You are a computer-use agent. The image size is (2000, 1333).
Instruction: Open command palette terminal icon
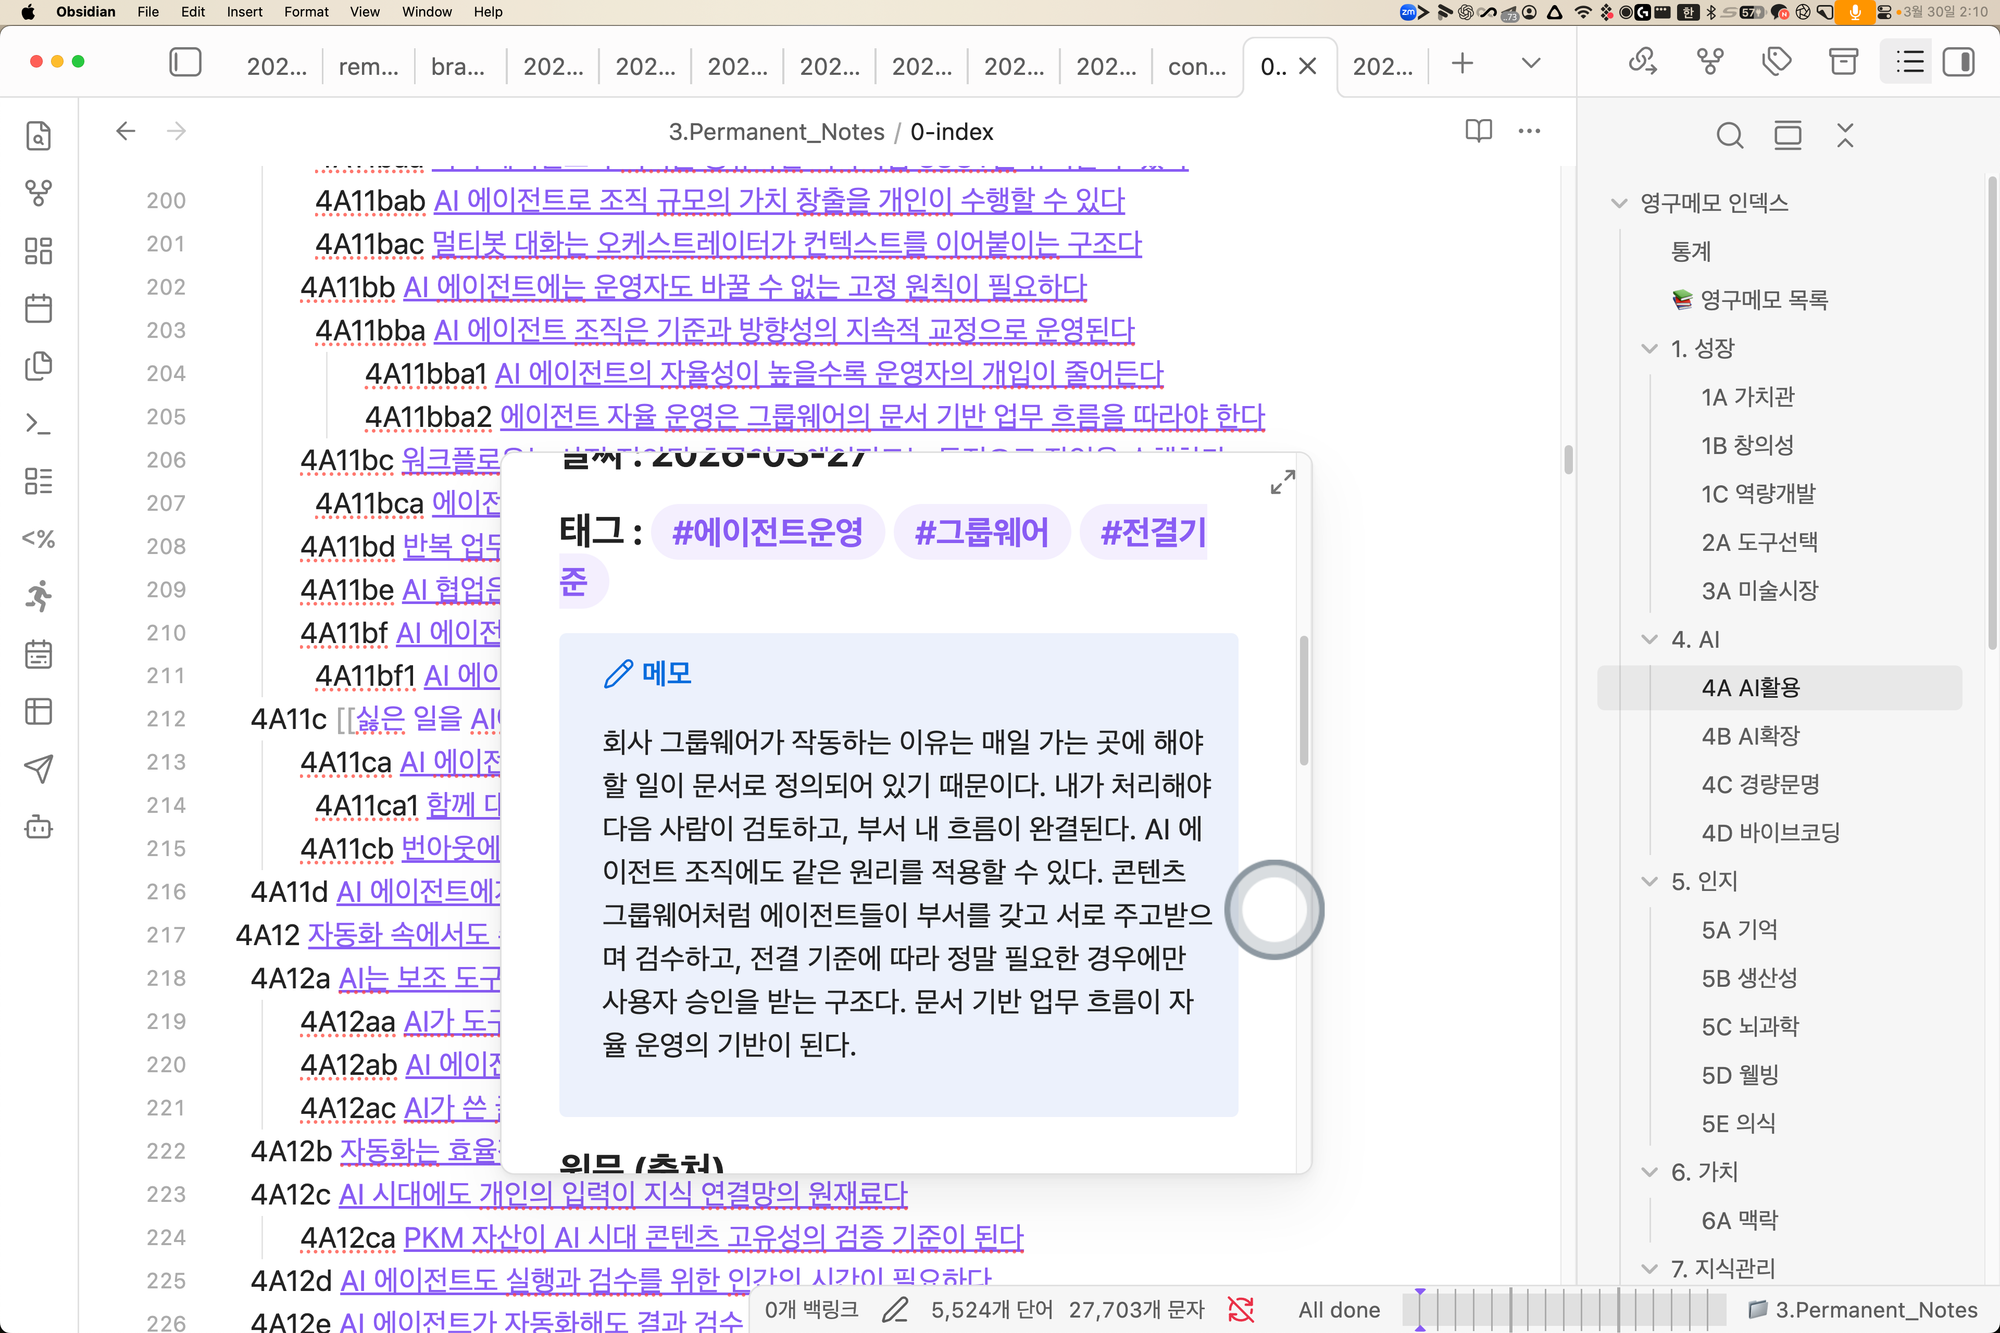click(38, 423)
